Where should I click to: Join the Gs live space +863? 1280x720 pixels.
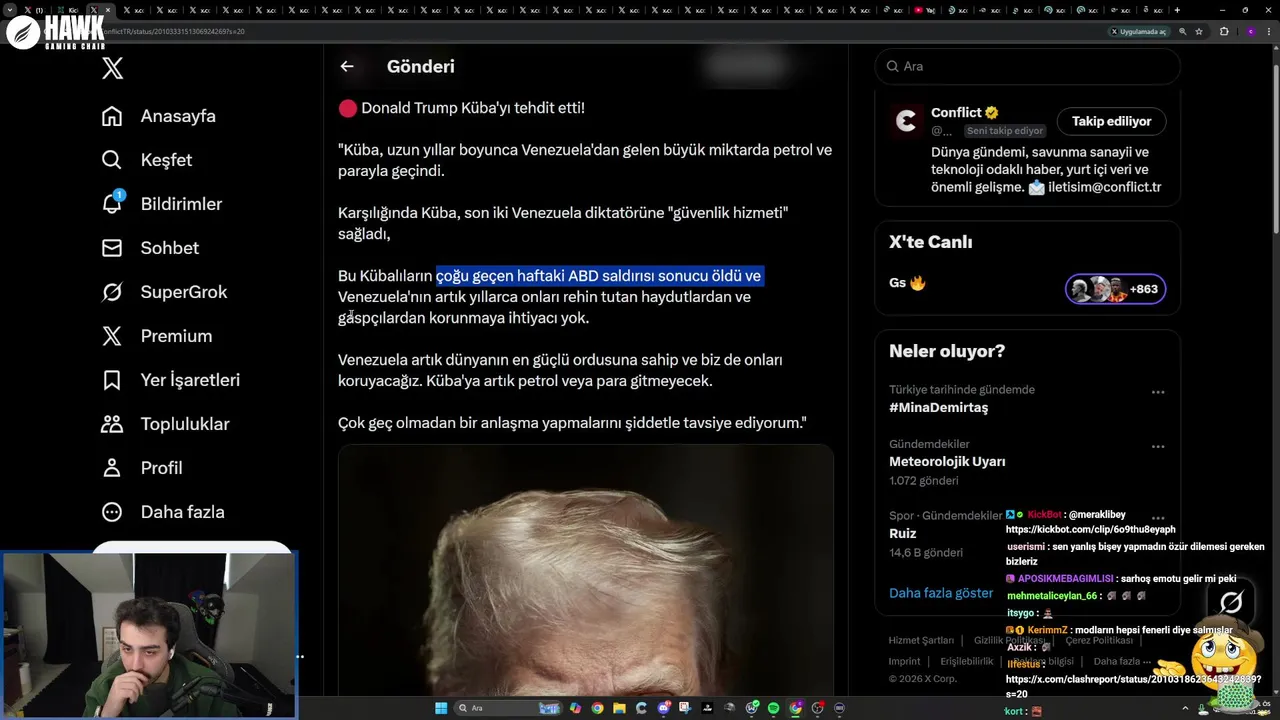(x=1115, y=289)
